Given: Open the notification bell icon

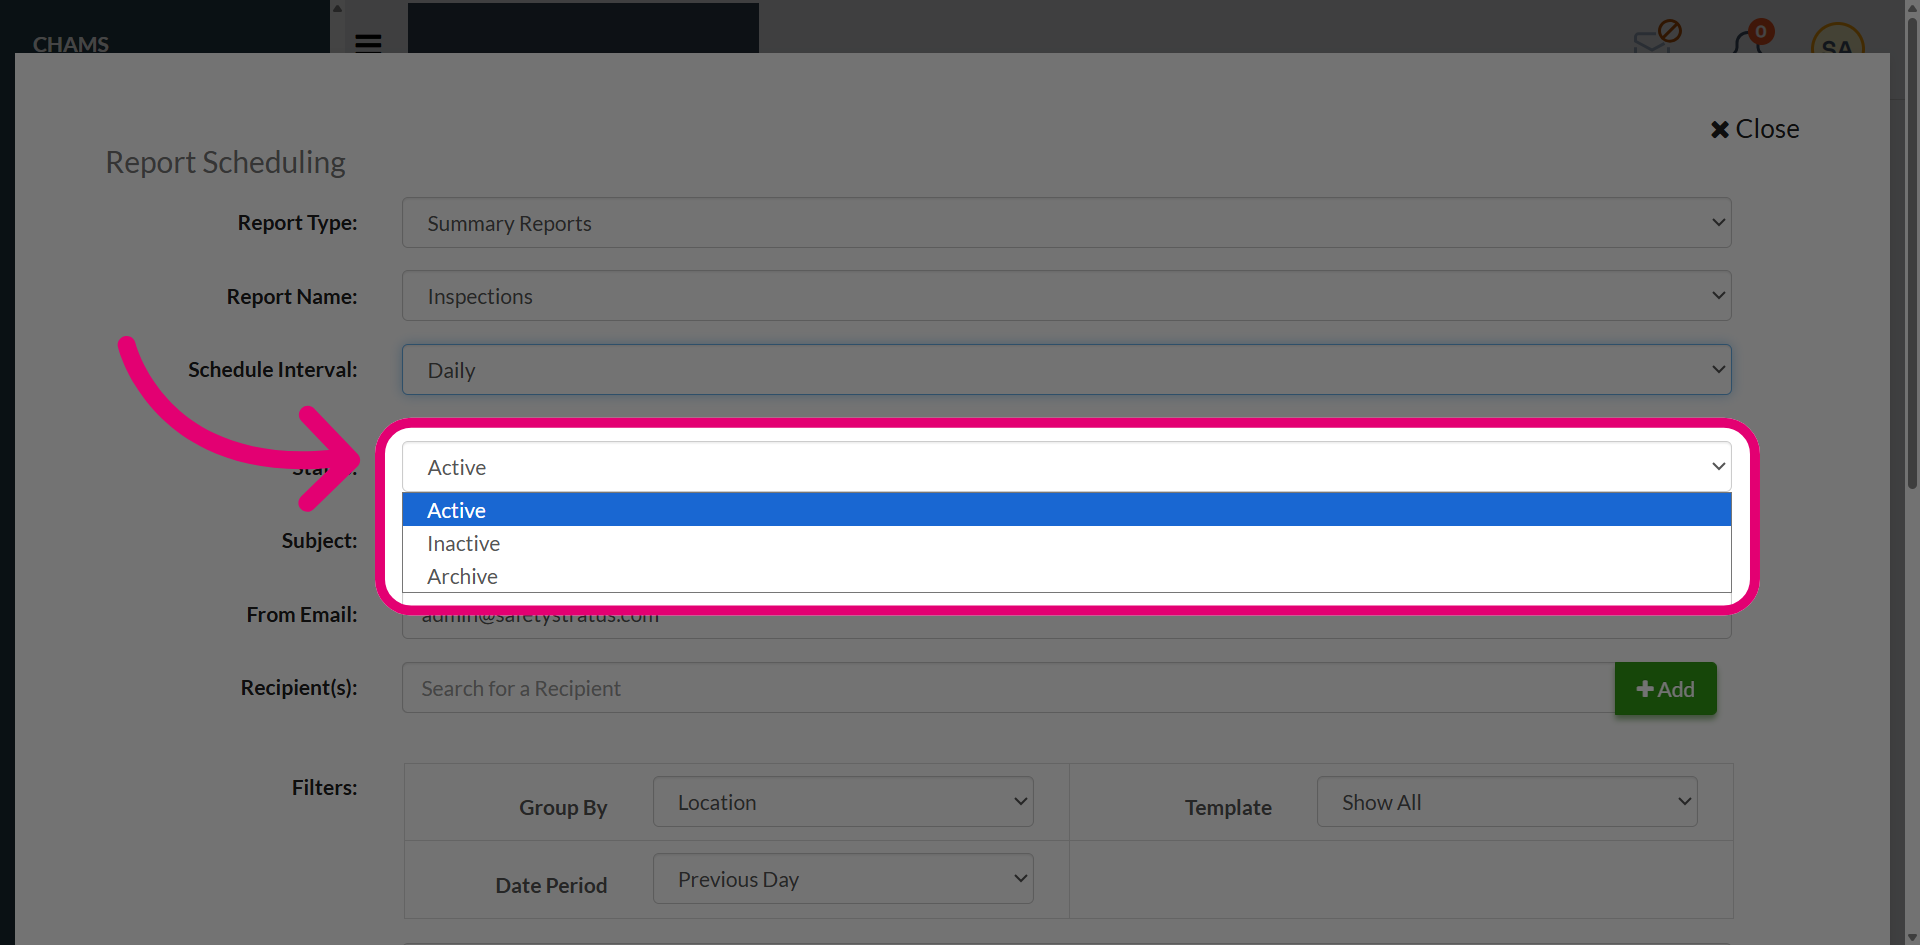Looking at the screenshot, I should point(1748,41).
